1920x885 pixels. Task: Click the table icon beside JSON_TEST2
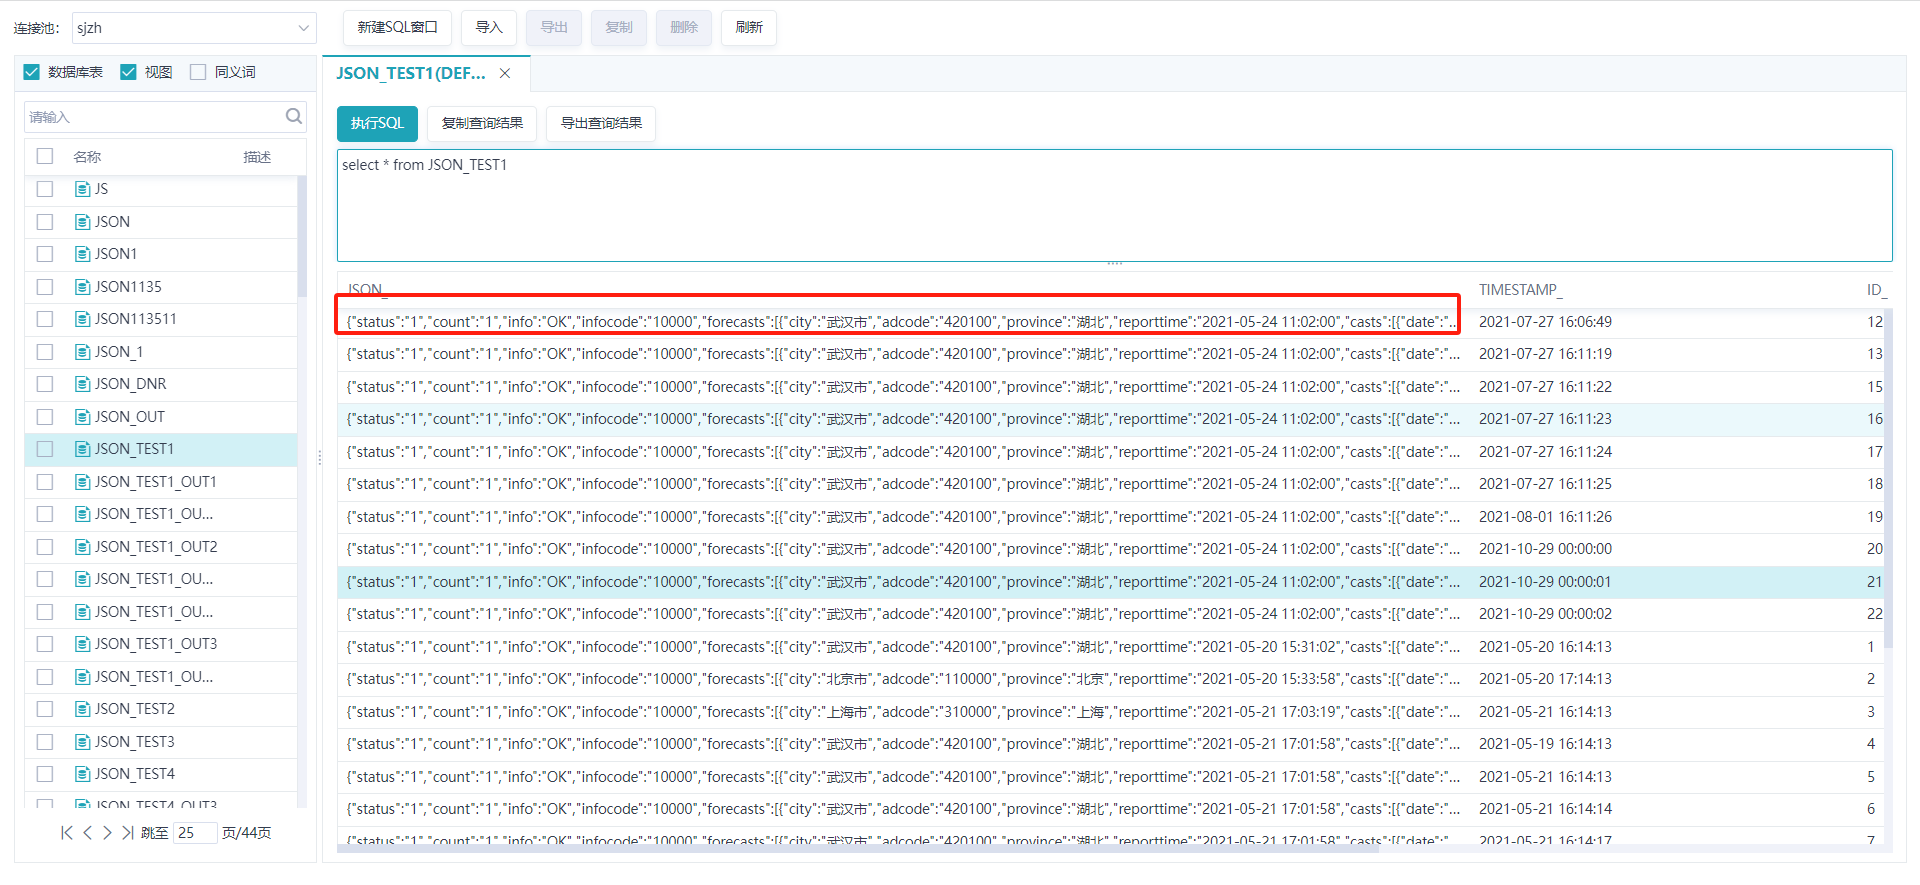coord(83,709)
